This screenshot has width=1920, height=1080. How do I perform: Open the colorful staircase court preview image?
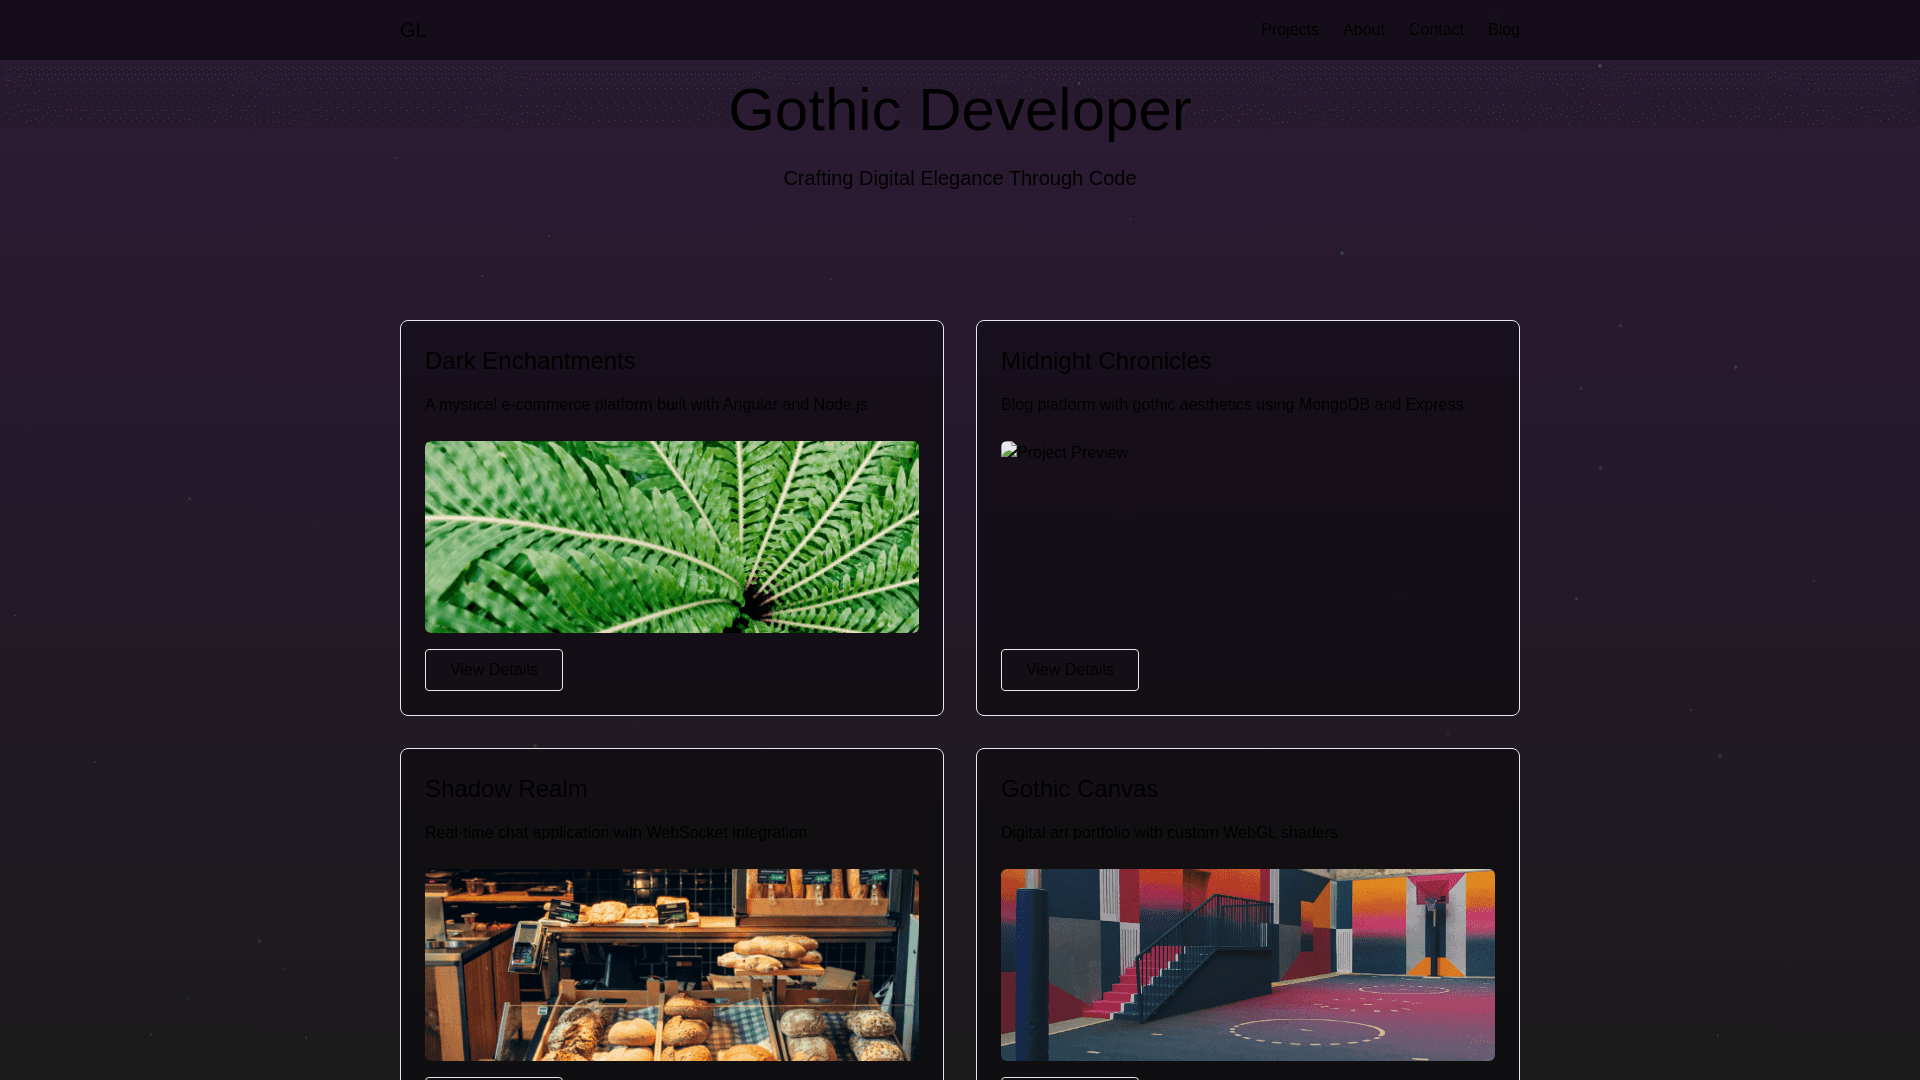click(1247, 964)
